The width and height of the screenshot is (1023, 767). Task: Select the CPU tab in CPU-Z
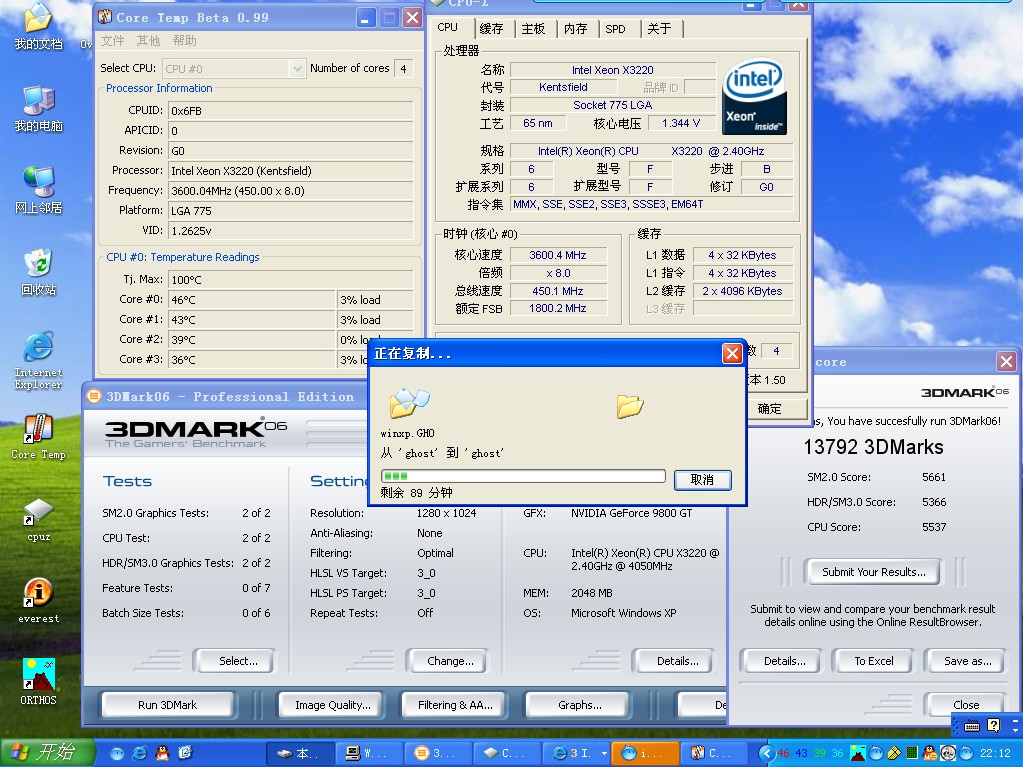[x=448, y=27]
